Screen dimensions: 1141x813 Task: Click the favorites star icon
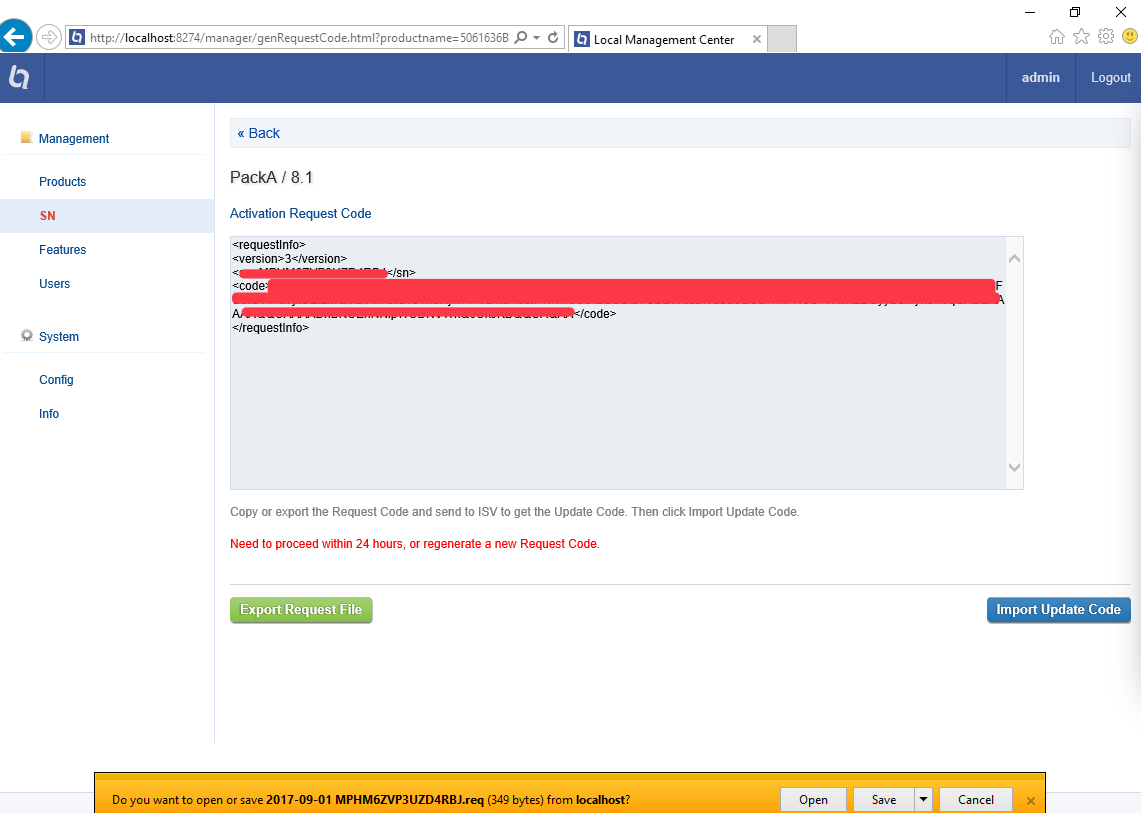(1081, 37)
